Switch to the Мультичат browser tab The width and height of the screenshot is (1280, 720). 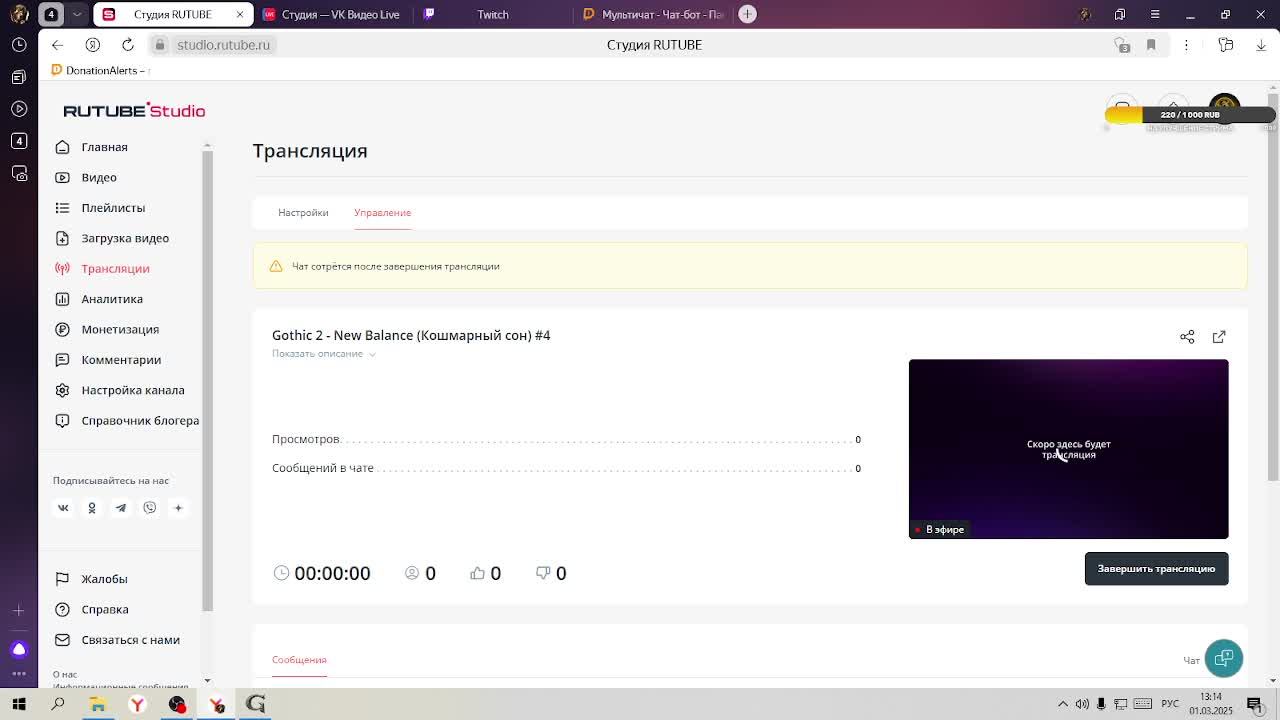[x=653, y=14]
